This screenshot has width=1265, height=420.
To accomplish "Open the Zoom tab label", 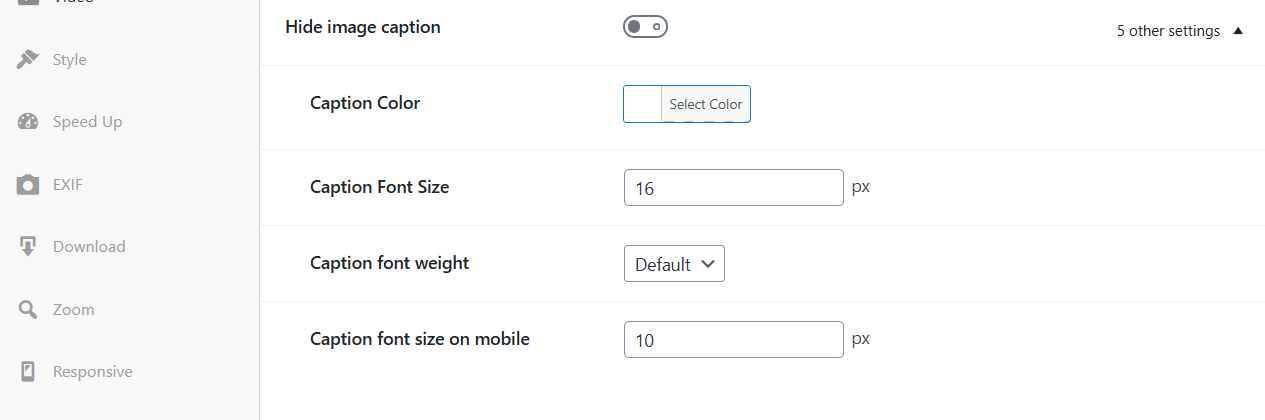I will 74,310.
